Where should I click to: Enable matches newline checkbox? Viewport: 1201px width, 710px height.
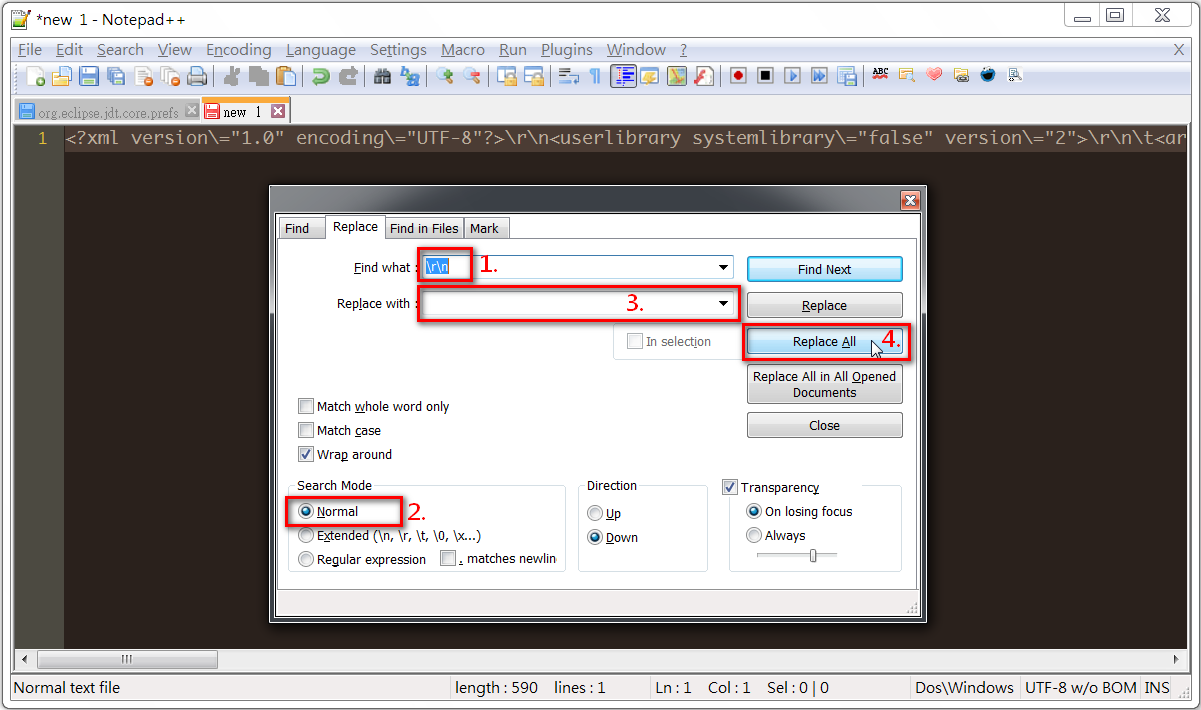(x=498, y=559)
